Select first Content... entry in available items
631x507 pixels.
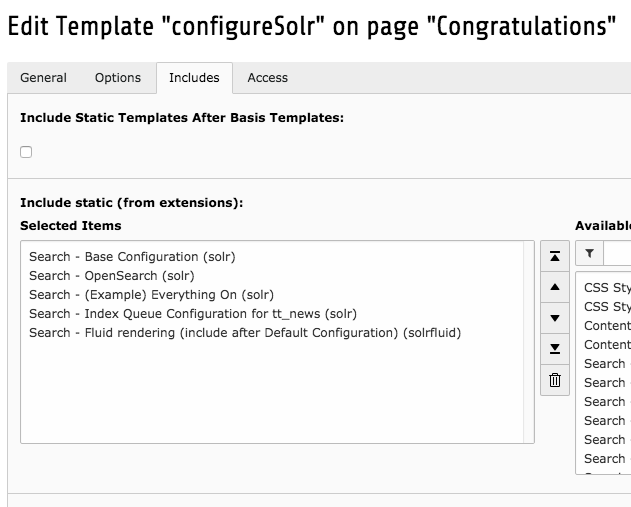click(x=607, y=326)
